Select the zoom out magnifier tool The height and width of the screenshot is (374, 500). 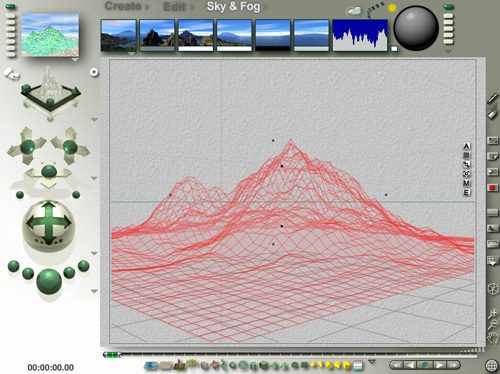click(x=493, y=324)
